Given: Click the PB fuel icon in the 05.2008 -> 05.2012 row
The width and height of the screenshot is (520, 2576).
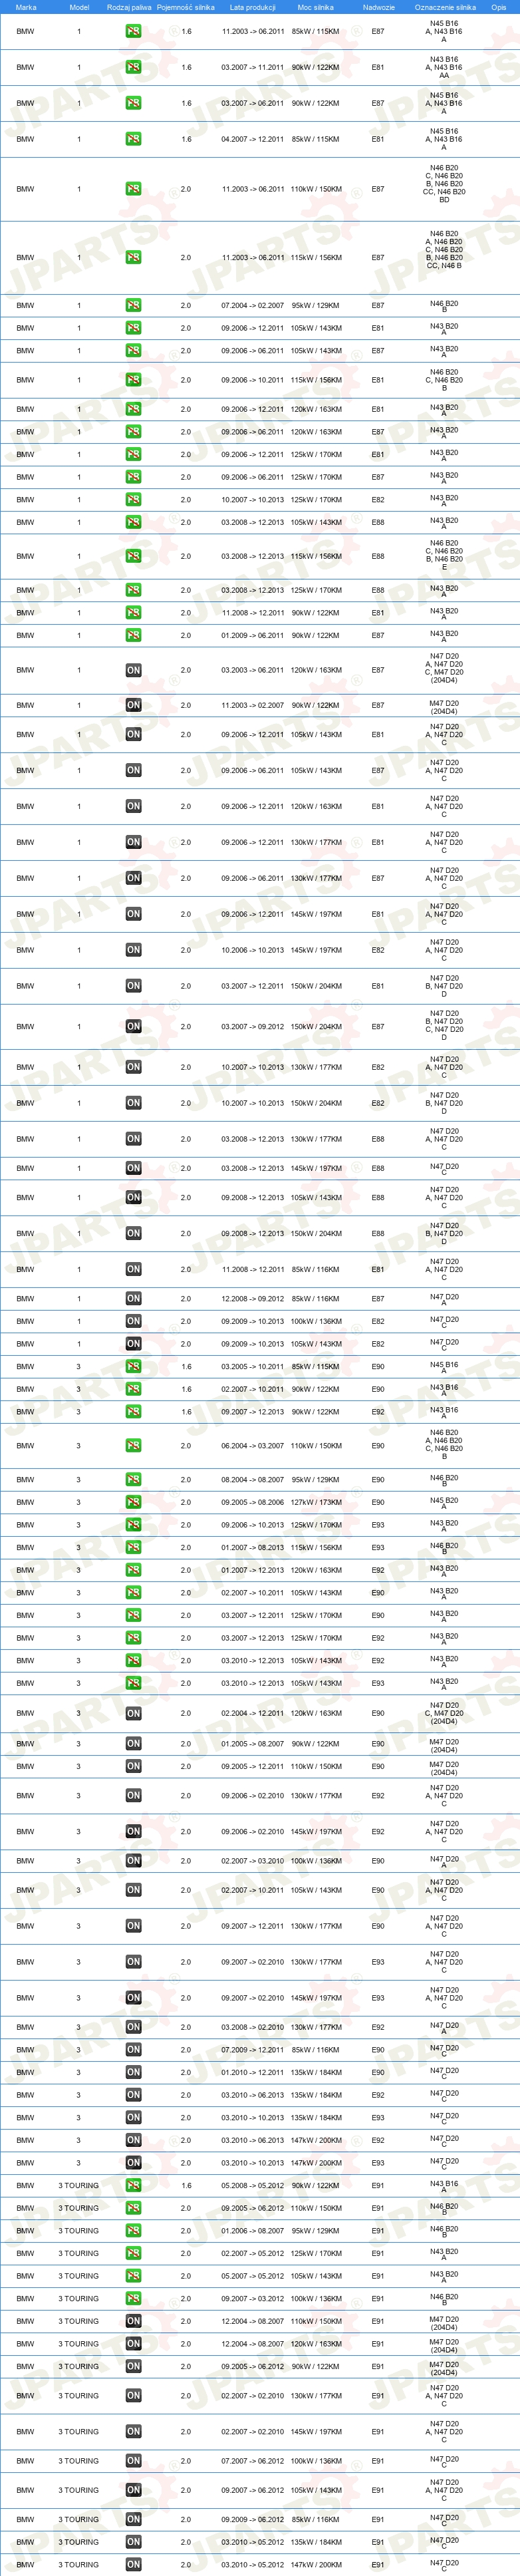Looking at the screenshot, I should coord(133,2185).
